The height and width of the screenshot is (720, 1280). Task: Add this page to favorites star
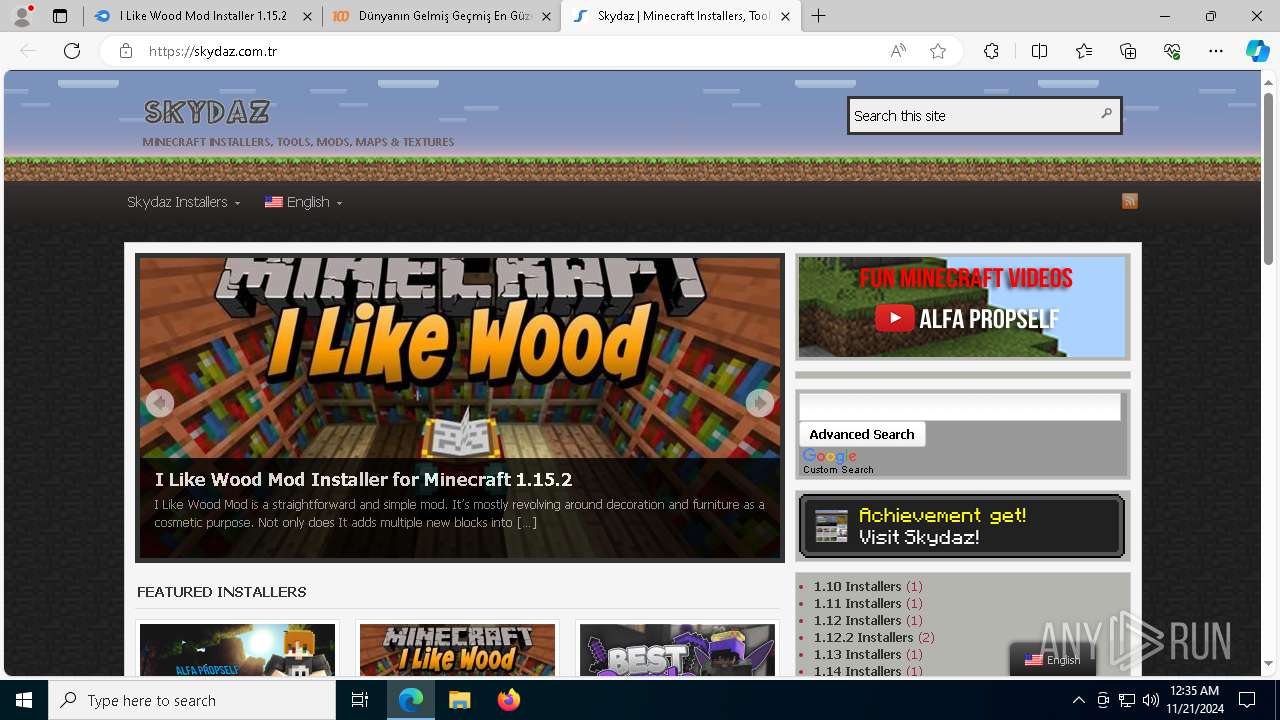[938, 51]
